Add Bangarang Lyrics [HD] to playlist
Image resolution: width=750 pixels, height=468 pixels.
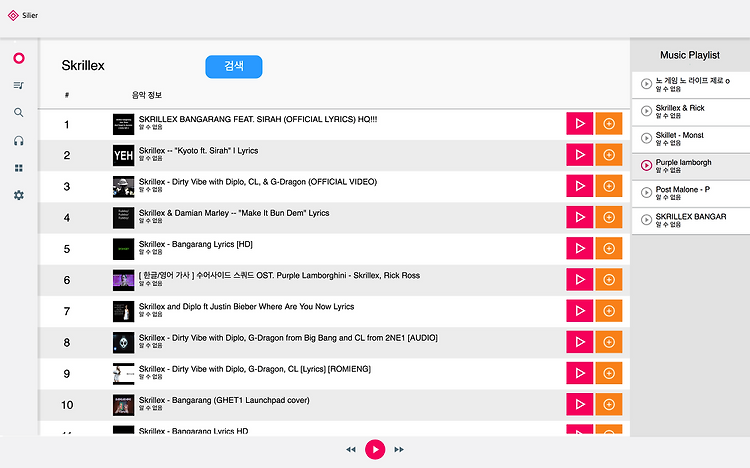pyautogui.click(x=609, y=248)
